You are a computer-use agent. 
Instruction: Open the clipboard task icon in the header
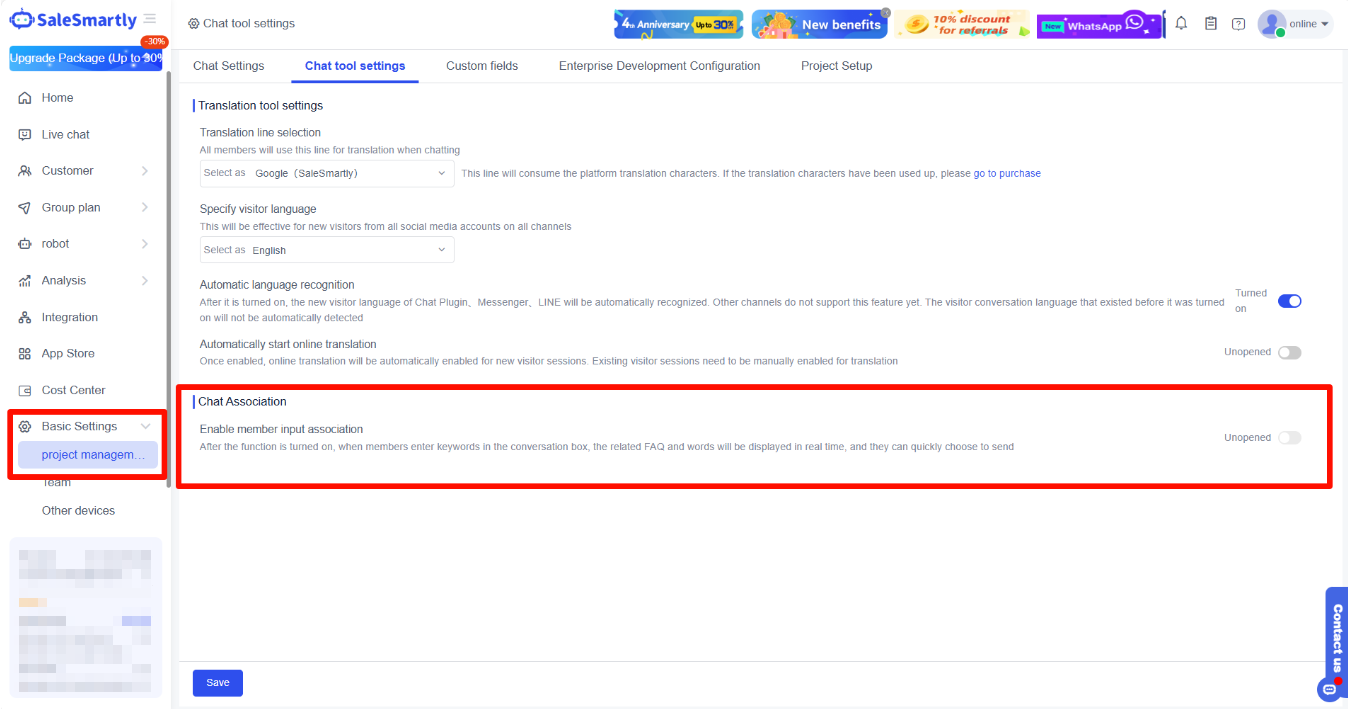click(1211, 23)
